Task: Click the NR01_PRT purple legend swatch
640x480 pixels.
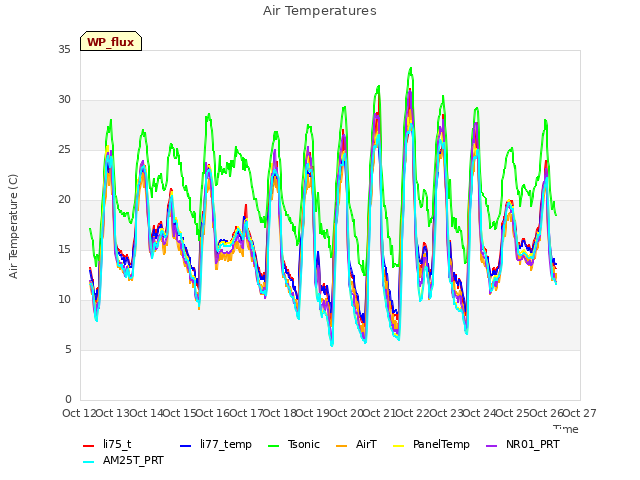Action: 491,446
